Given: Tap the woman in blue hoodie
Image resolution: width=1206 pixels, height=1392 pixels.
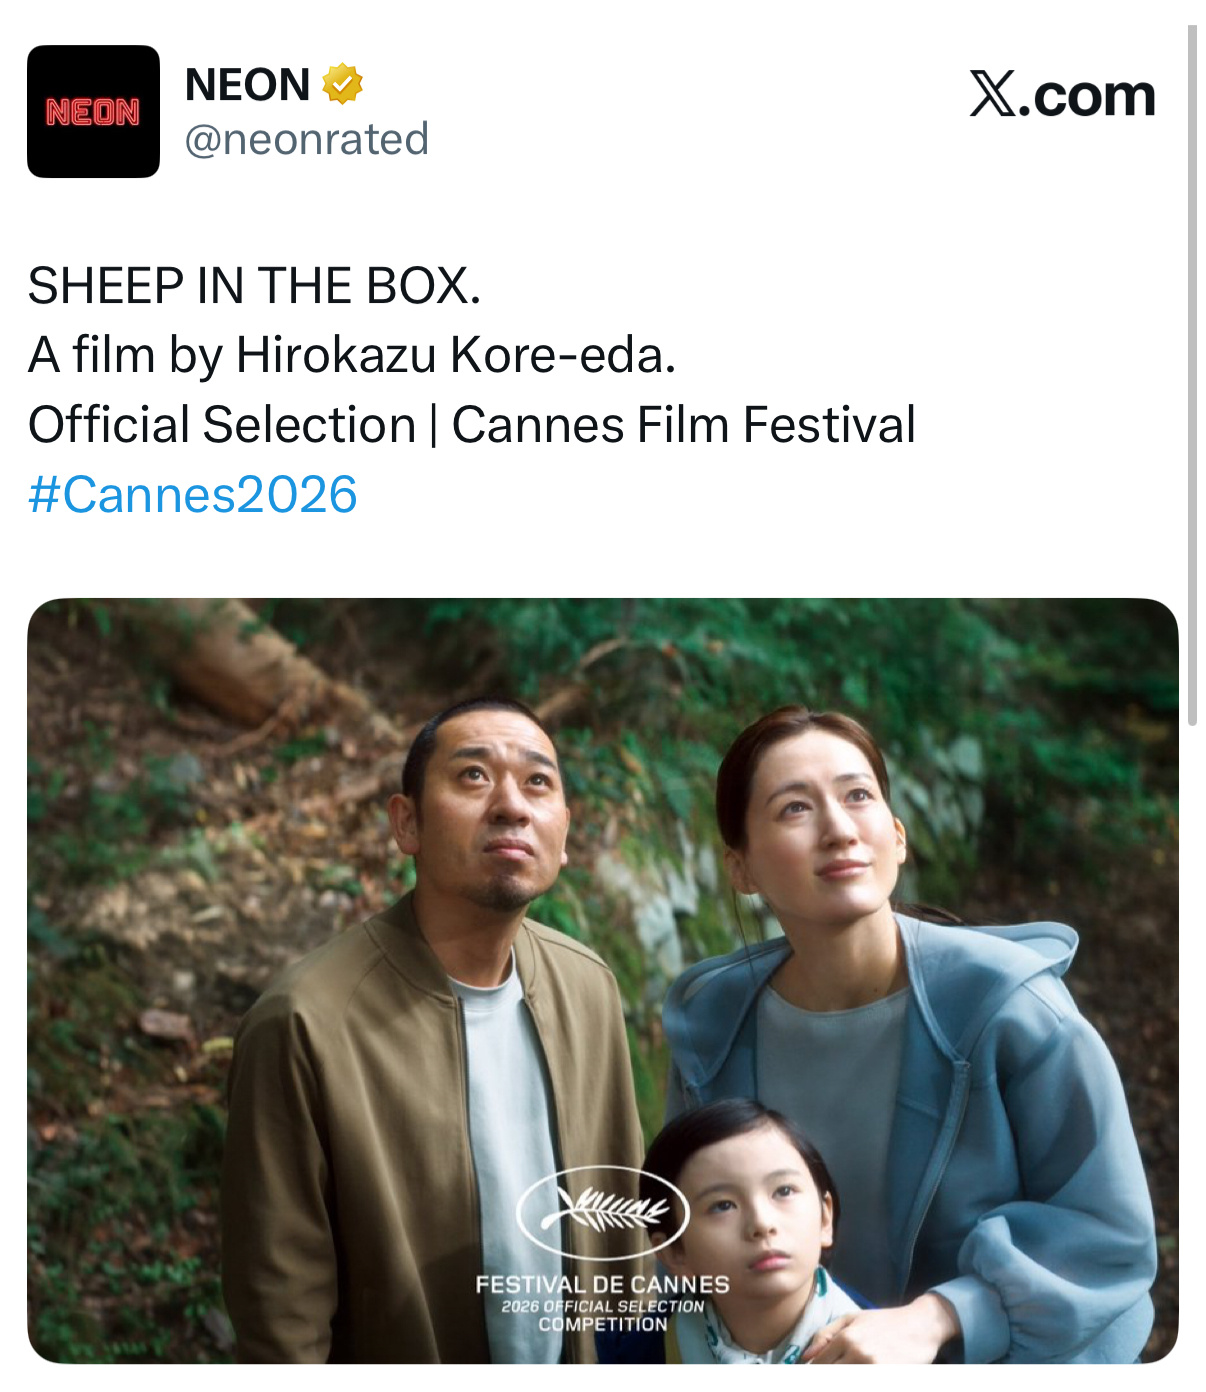Looking at the screenshot, I should point(900,1000).
